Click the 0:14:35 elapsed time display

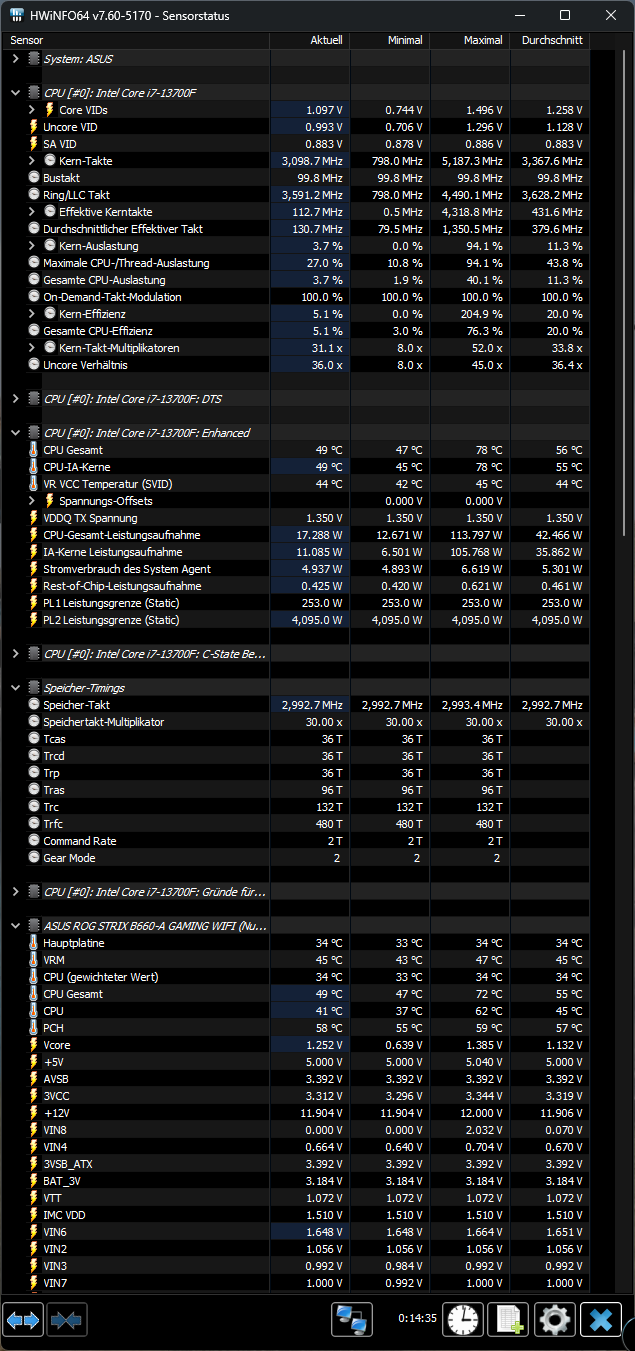point(417,1318)
